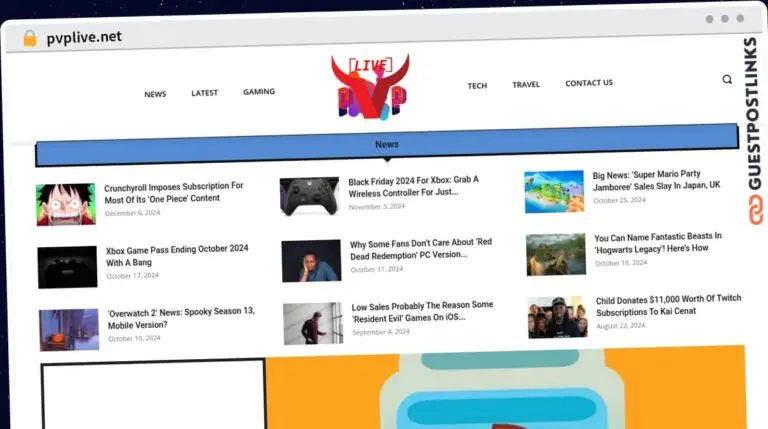768x429 pixels.
Task: Open the Gaming menu item
Action: coord(259,92)
